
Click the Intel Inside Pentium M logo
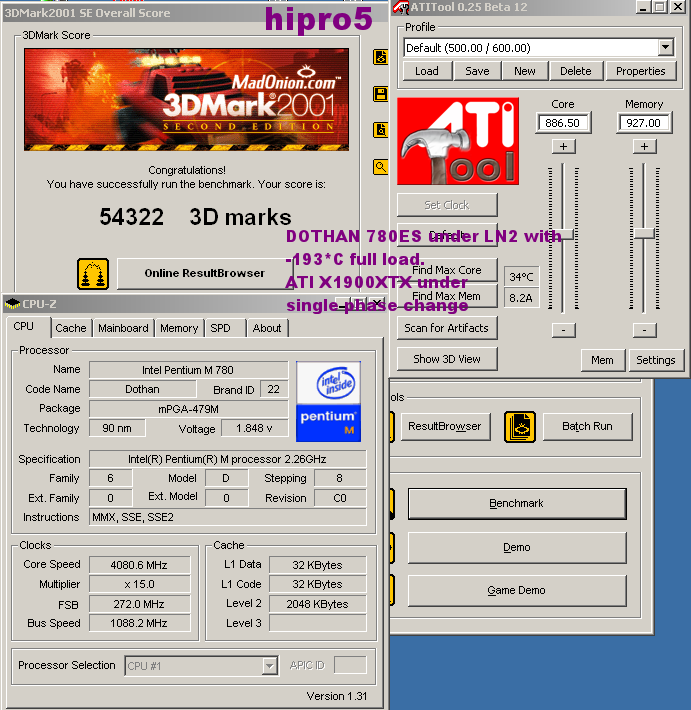click(x=328, y=401)
